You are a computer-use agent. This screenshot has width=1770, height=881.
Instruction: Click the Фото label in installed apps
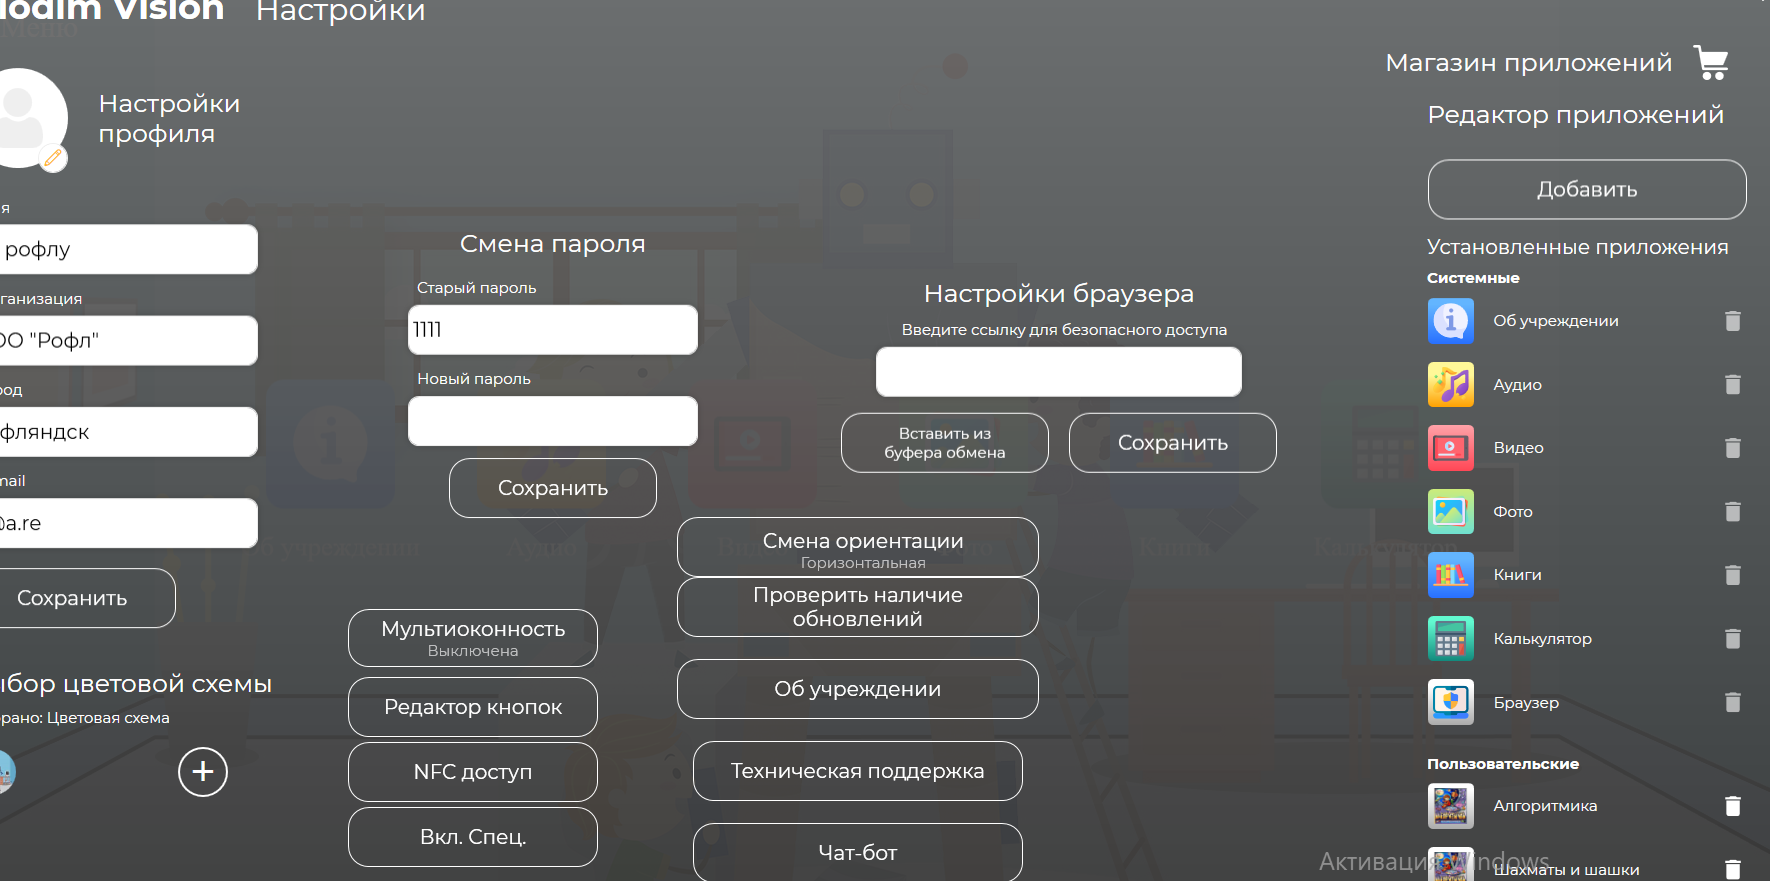(x=1513, y=512)
